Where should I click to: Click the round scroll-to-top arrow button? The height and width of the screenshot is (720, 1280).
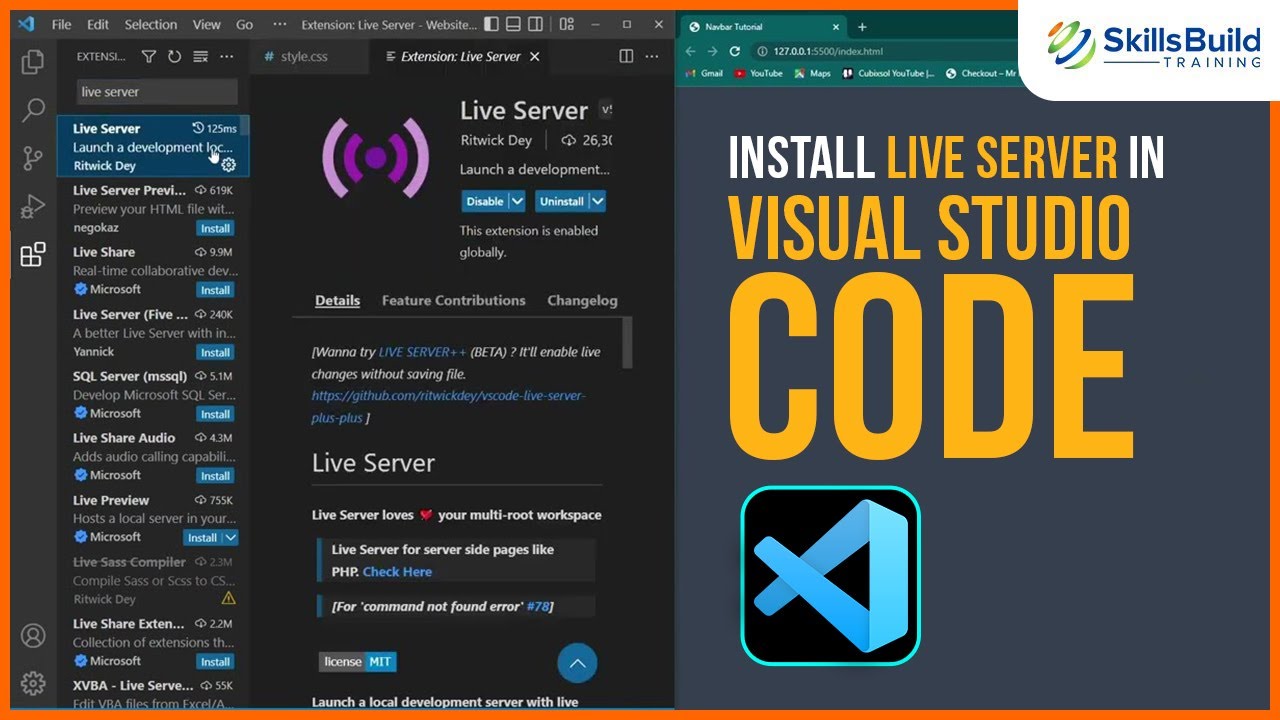tap(577, 663)
